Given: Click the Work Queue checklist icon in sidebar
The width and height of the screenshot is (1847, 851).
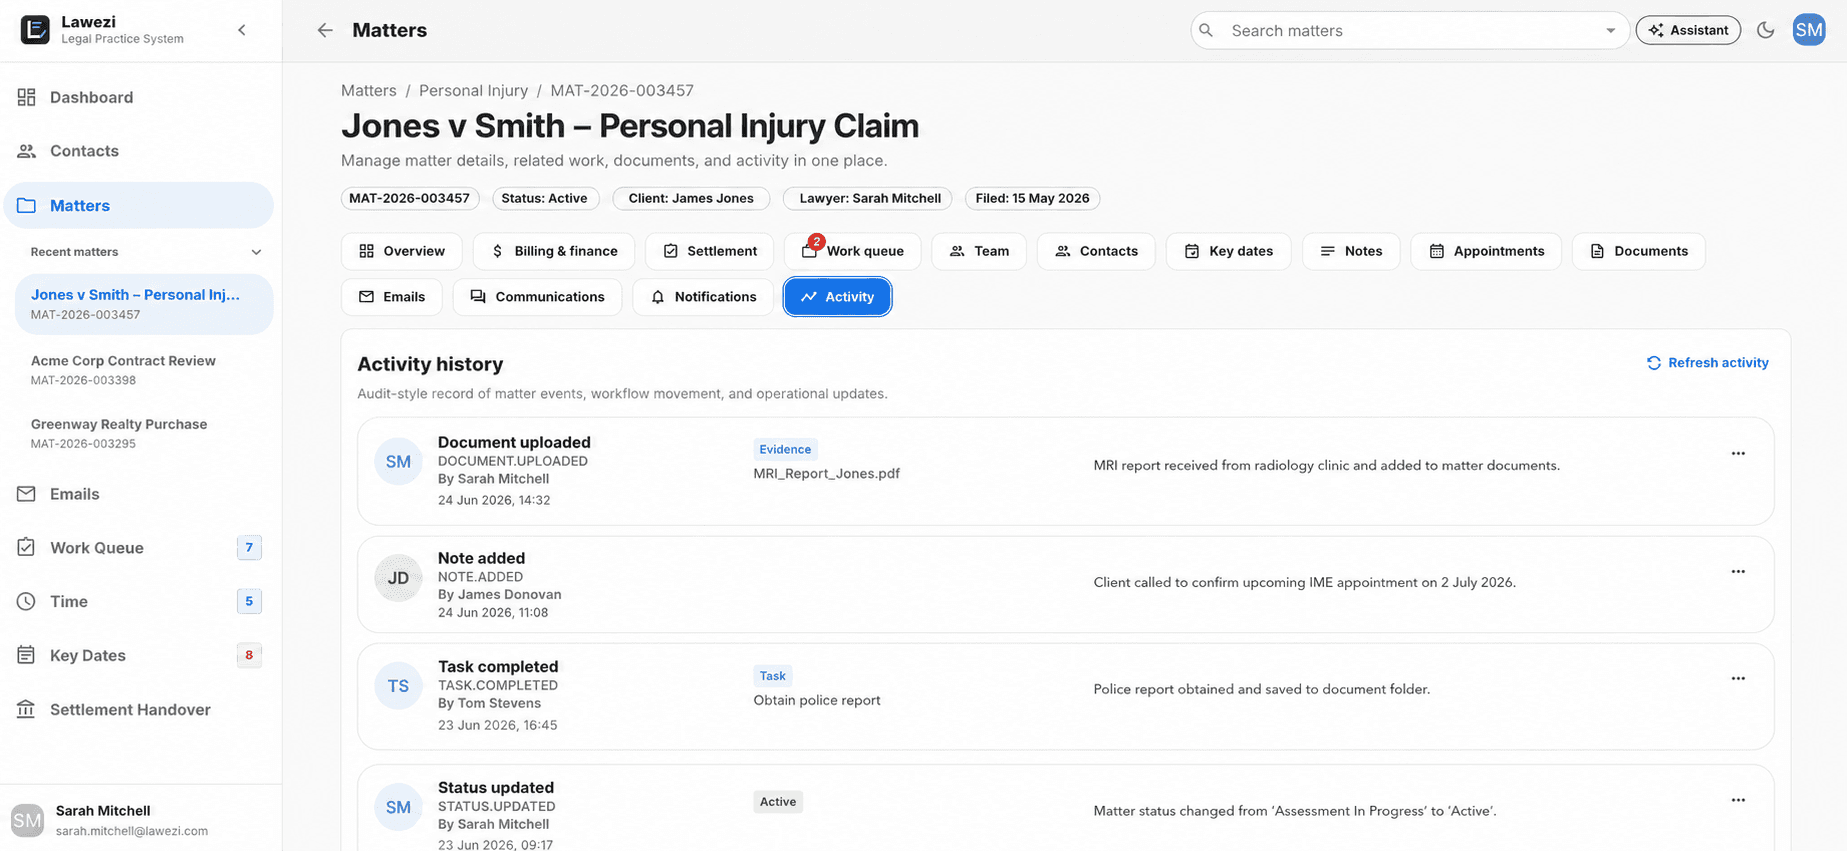Looking at the screenshot, I should coord(27,547).
